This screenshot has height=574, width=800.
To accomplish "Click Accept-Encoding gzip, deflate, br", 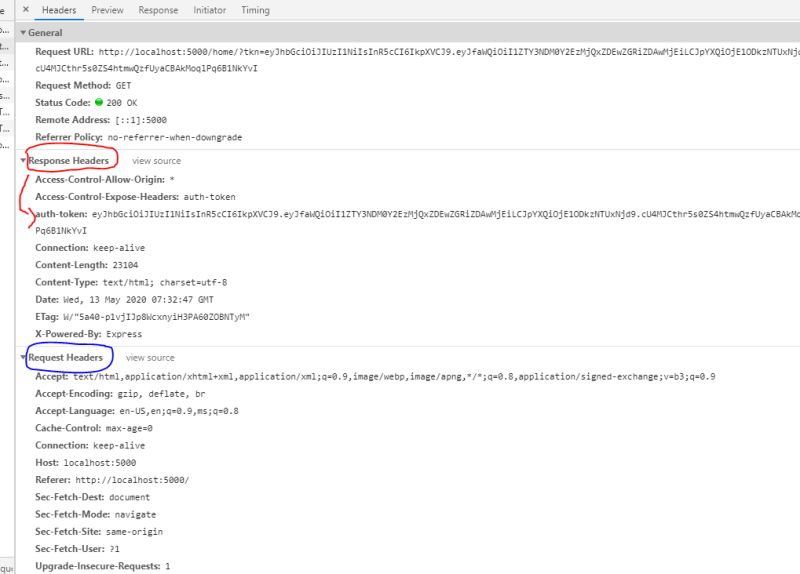I will click(x=161, y=394).
